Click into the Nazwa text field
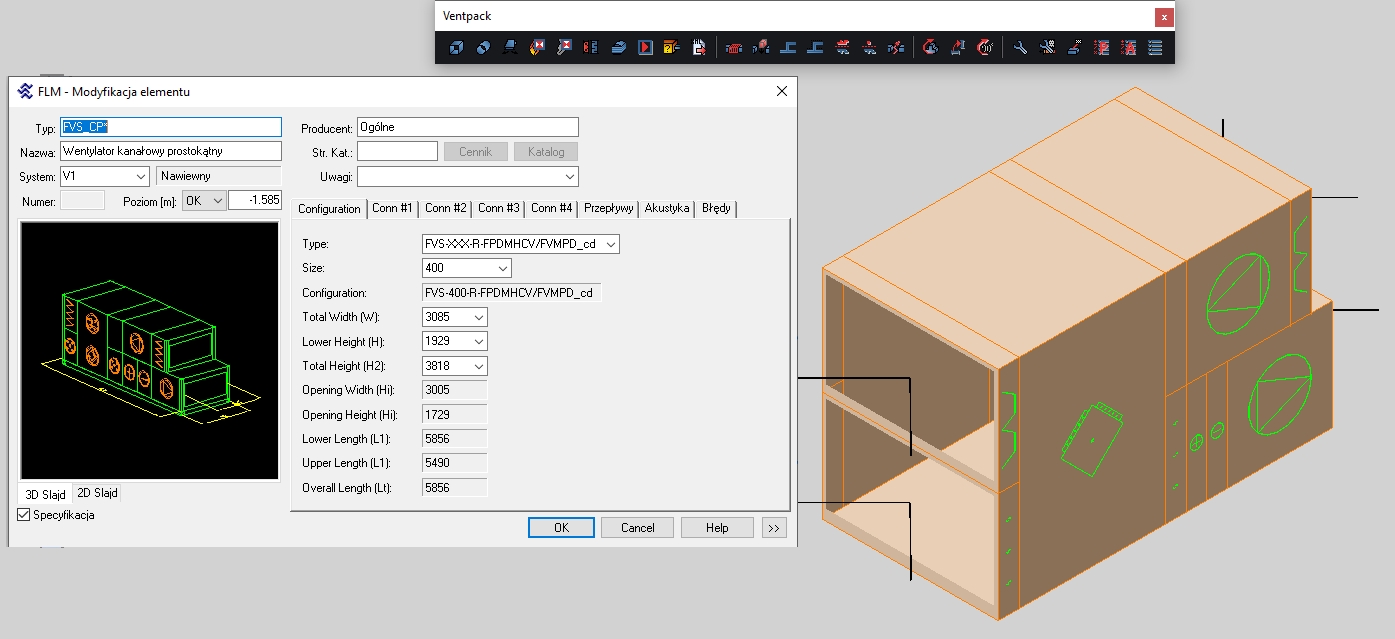This screenshot has width=1395, height=639. pyautogui.click(x=171, y=151)
